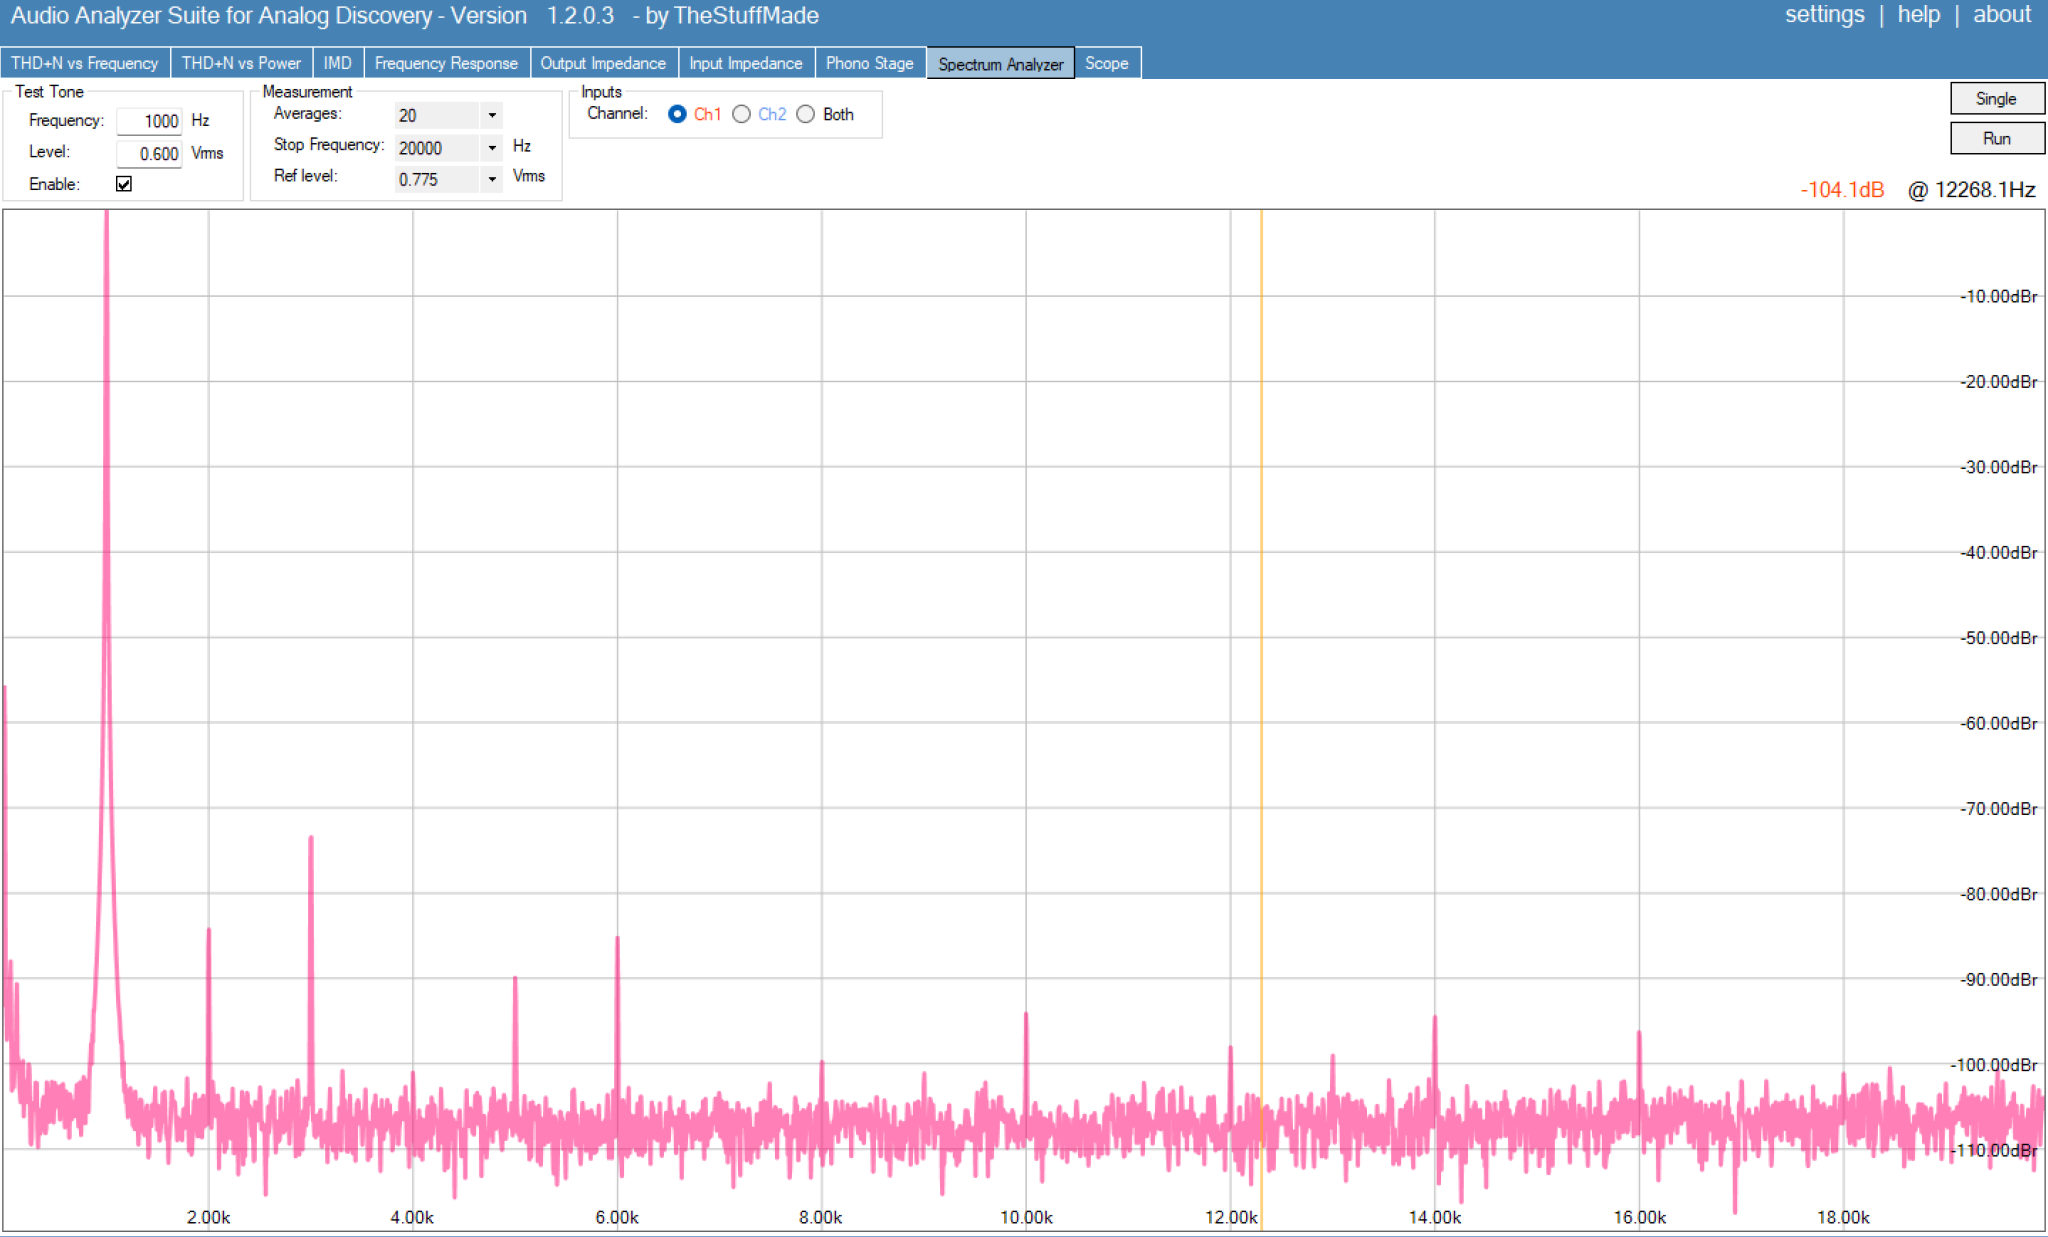Click the -10.00dBr axis label
The width and height of the screenshot is (2048, 1237).
[x=1998, y=296]
